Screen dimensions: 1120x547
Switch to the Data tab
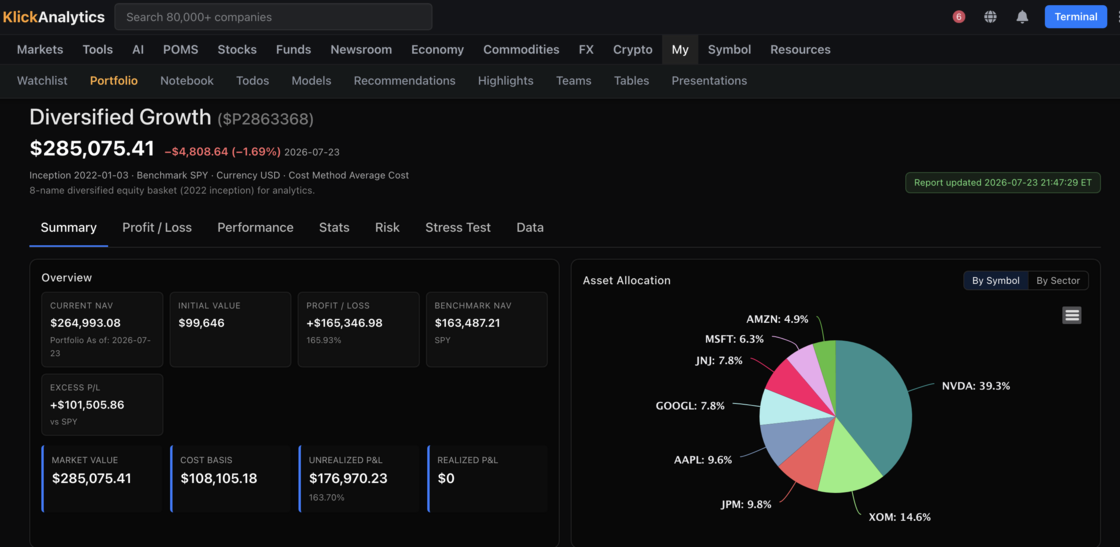[x=530, y=228]
